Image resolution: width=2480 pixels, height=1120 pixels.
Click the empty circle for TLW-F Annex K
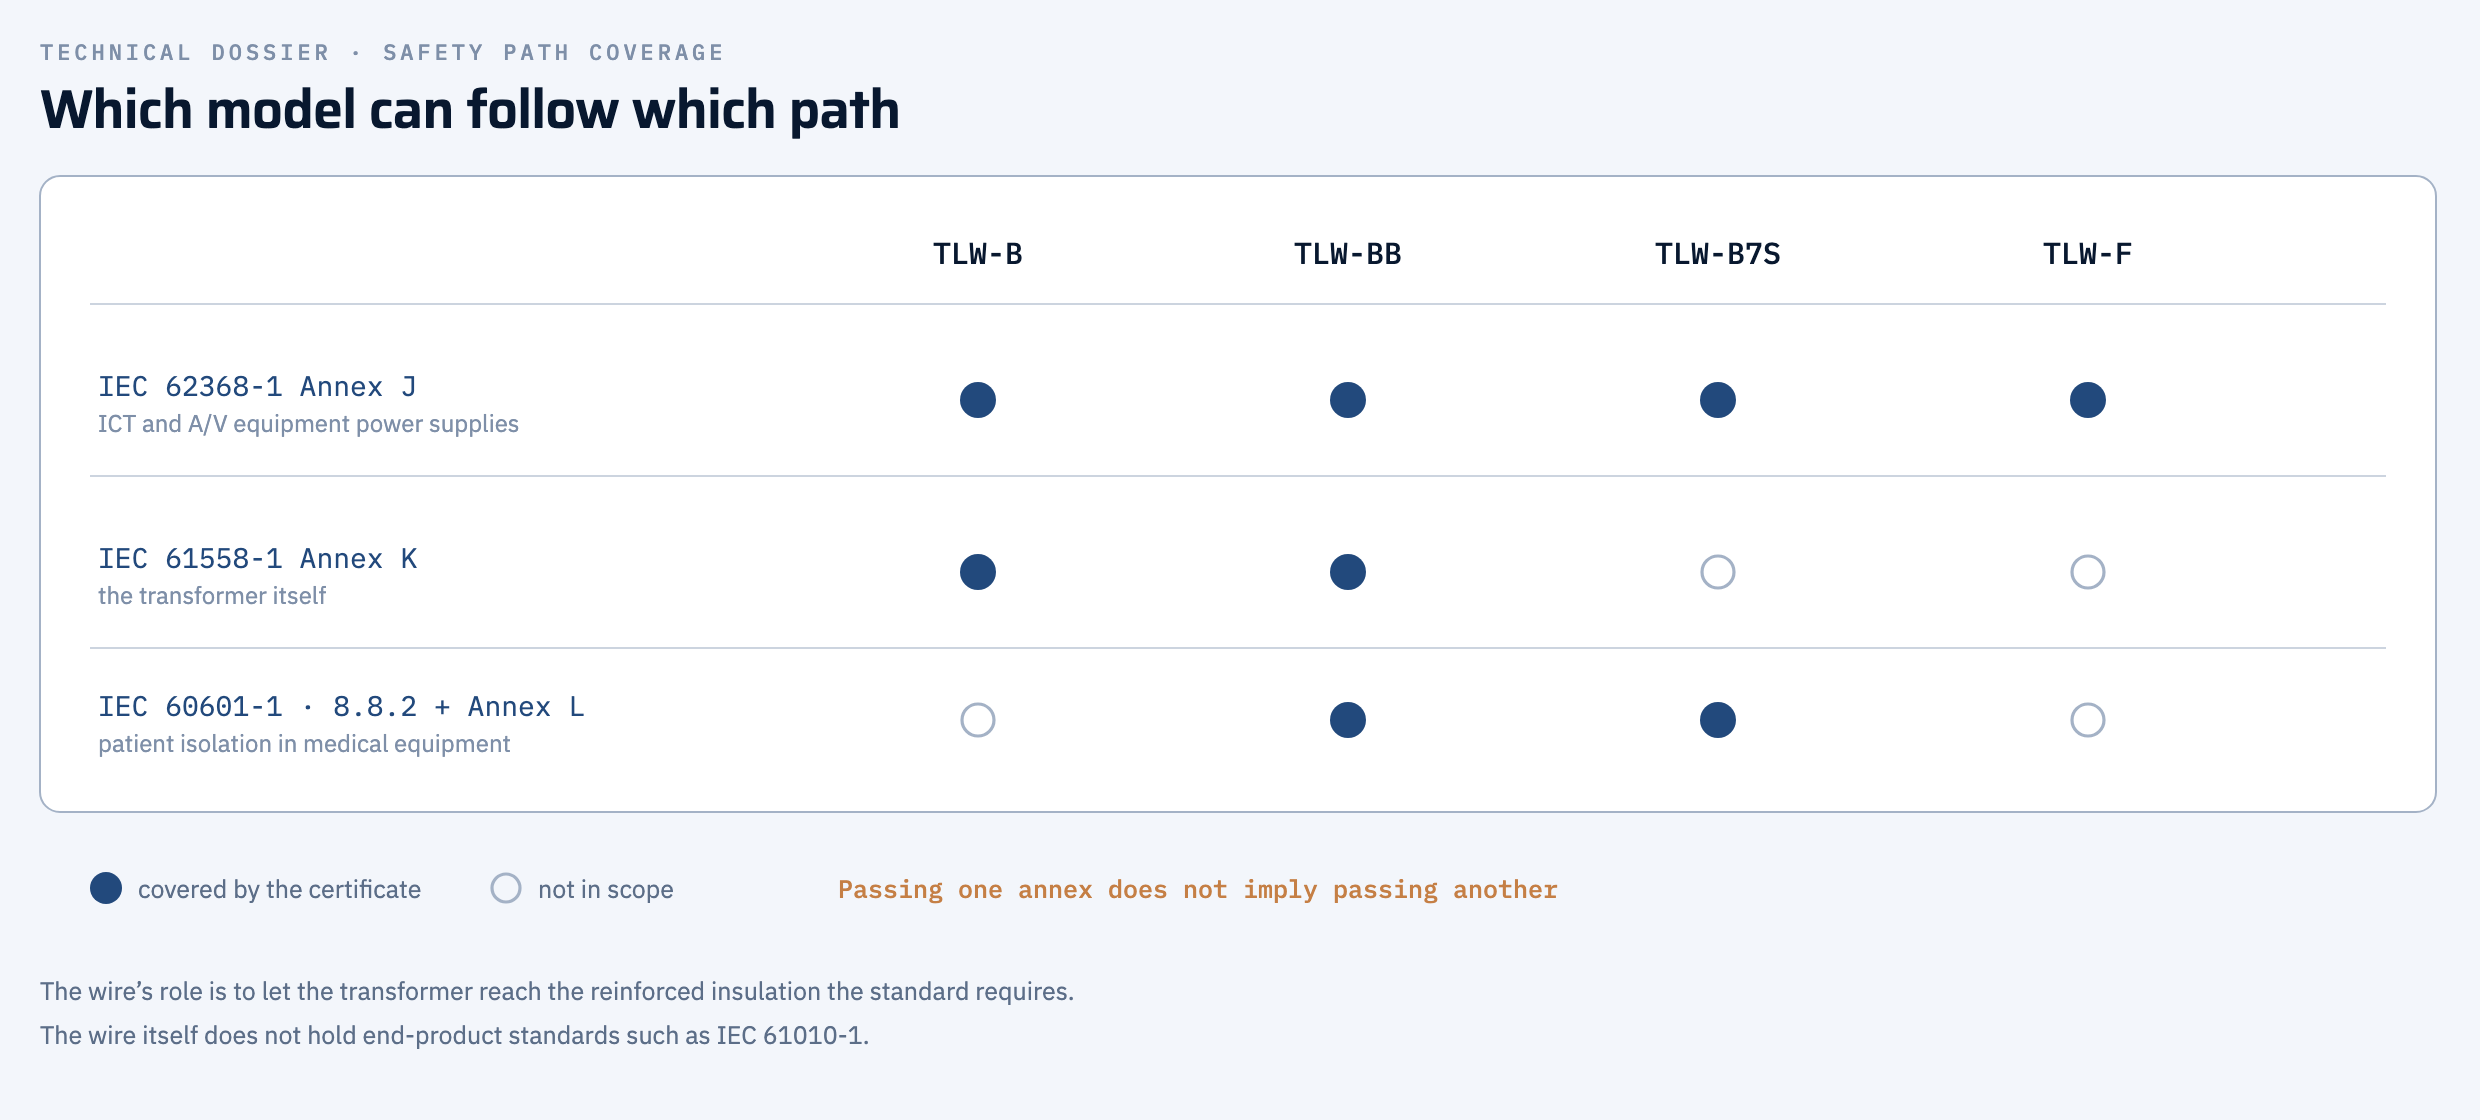point(2088,572)
